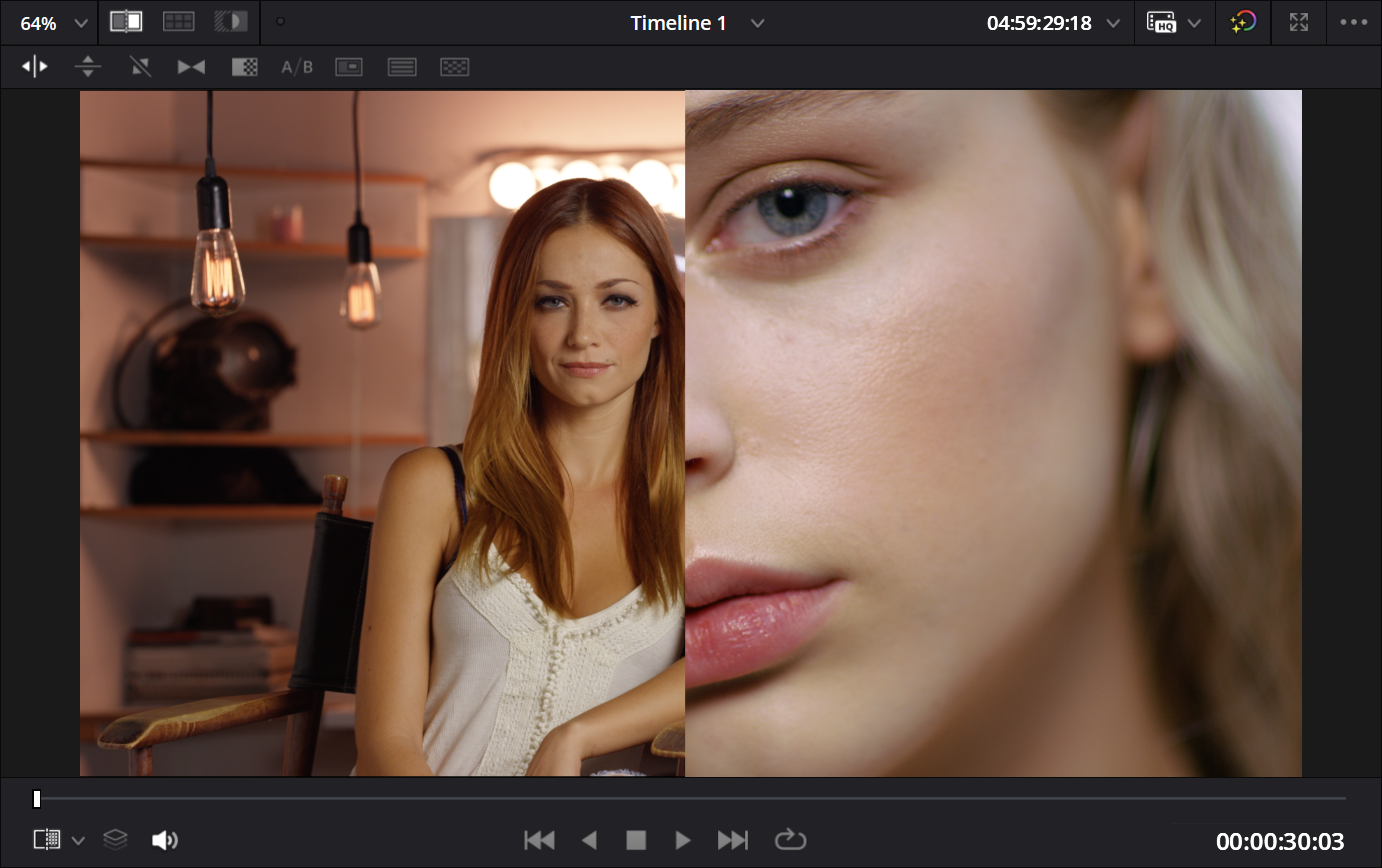Select the box wipe picture-in-picture icon
This screenshot has height=868, width=1382.
click(x=349, y=67)
